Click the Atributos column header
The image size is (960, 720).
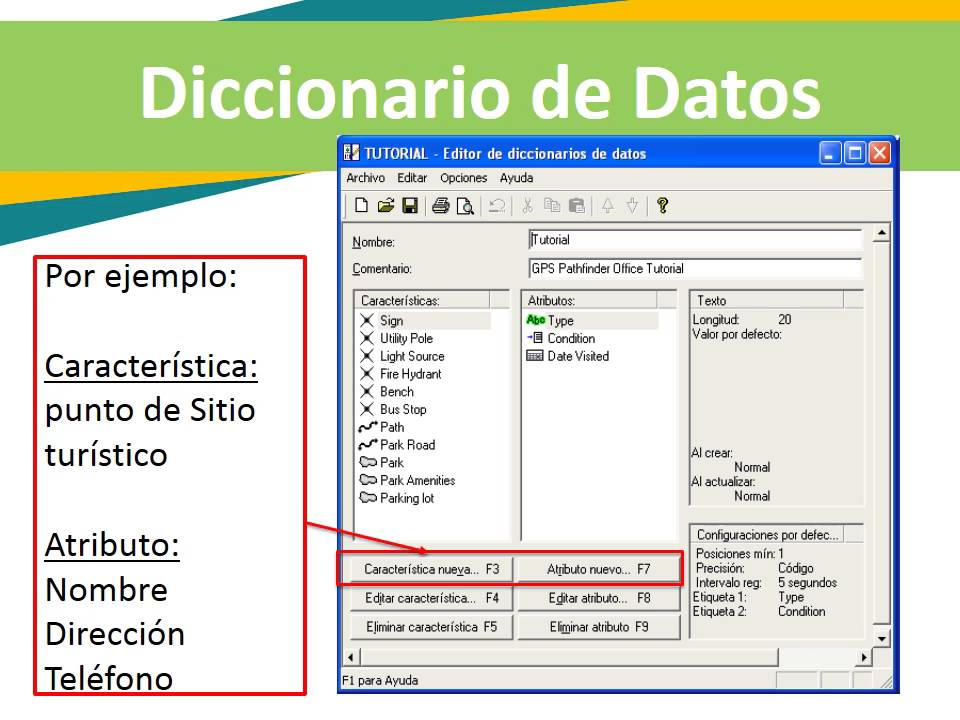click(x=590, y=300)
